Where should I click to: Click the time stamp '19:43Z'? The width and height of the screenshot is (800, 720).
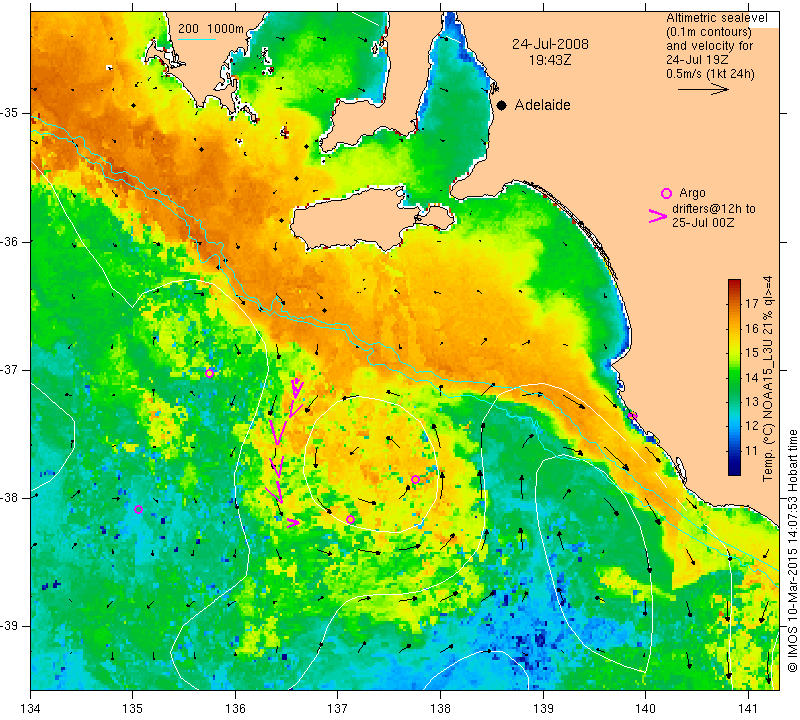pyautogui.click(x=550, y=60)
